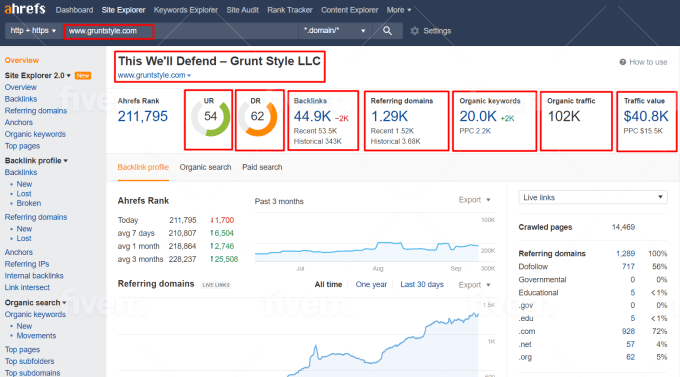Switch to the Paid search tab
Image resolution: width=680 pixels, height=377 pixels.
click(x=262, y=167)
